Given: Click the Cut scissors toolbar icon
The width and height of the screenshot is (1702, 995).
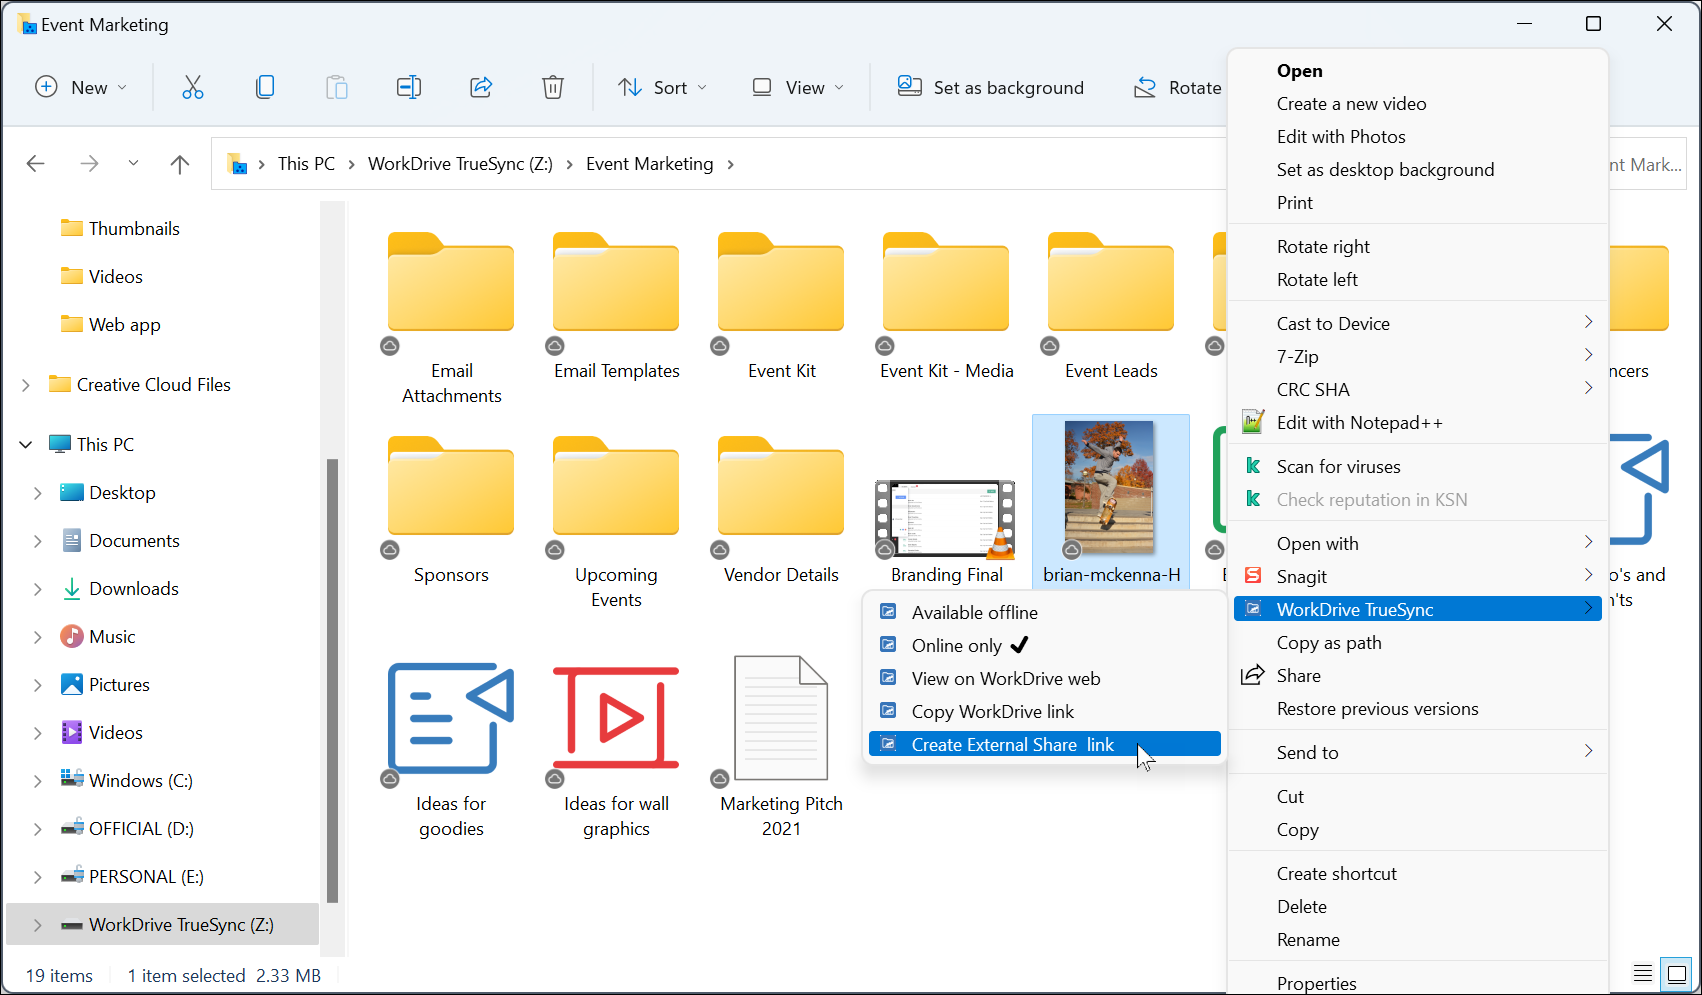Looking at the screenshot, I should [x=193, y=88].
